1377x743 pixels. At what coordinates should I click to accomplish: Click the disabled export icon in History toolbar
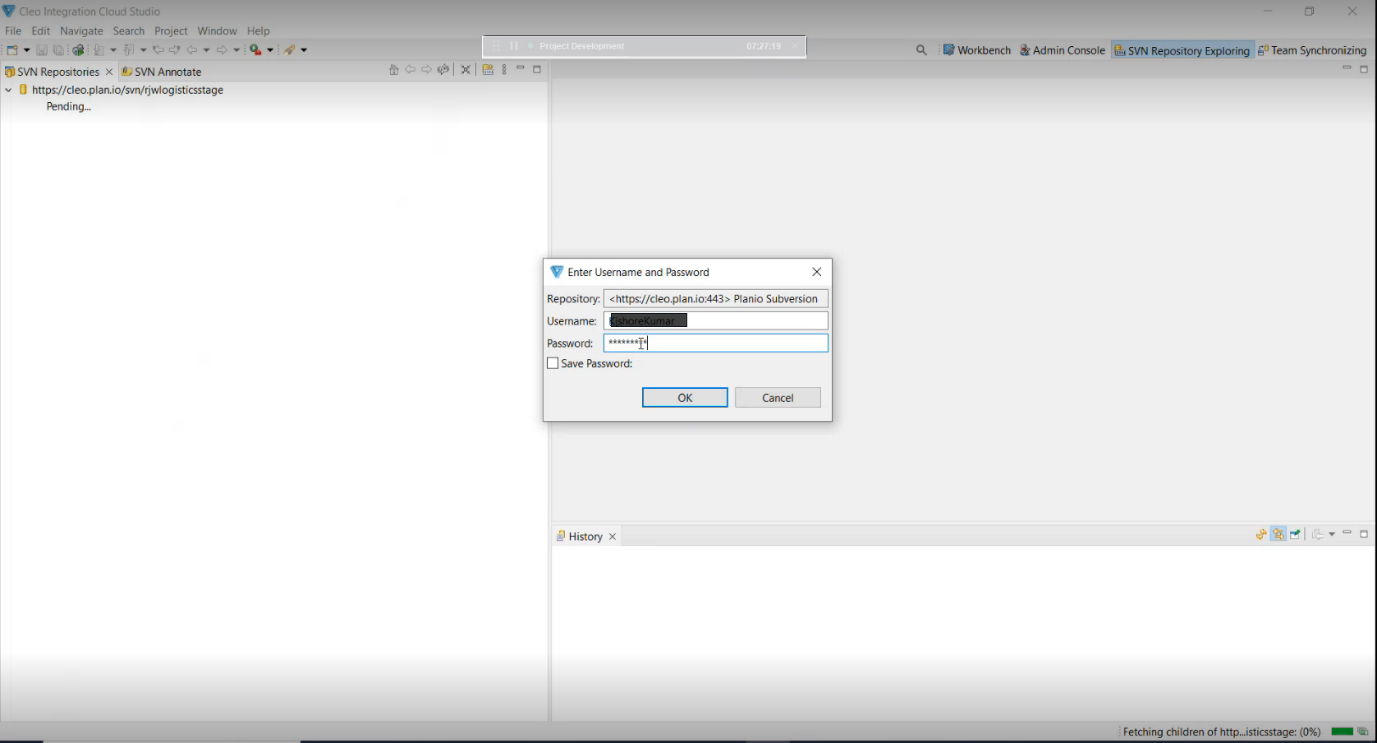click(x=1318, y=535)
